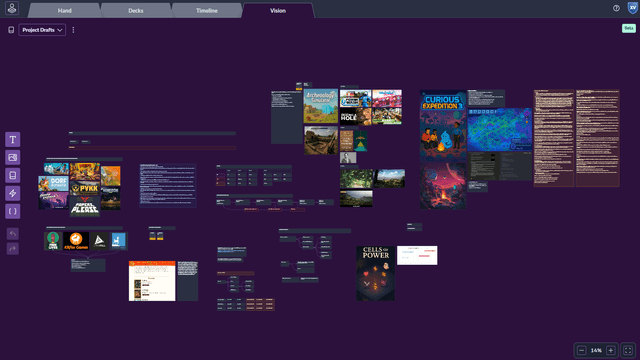Viewport: 640px width, 360px height.
Task: Toggle fullscreen view
Action: pyautogui.click(x=628, y=350)
